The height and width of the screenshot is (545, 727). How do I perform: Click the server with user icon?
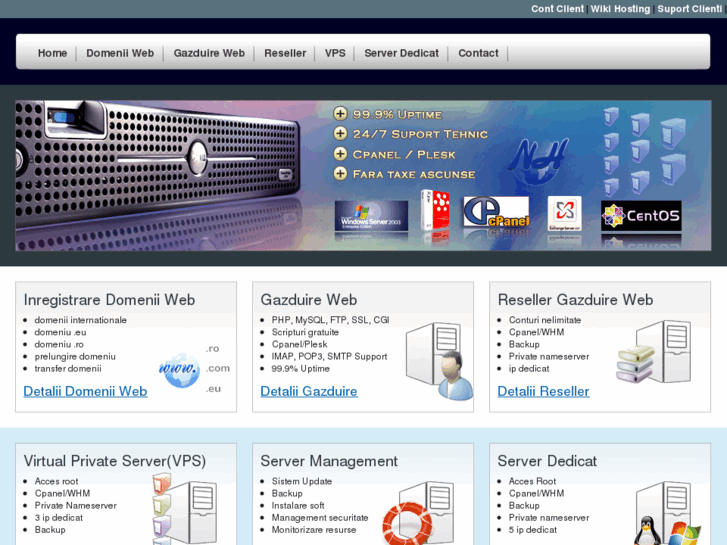(x=439, y=361)
